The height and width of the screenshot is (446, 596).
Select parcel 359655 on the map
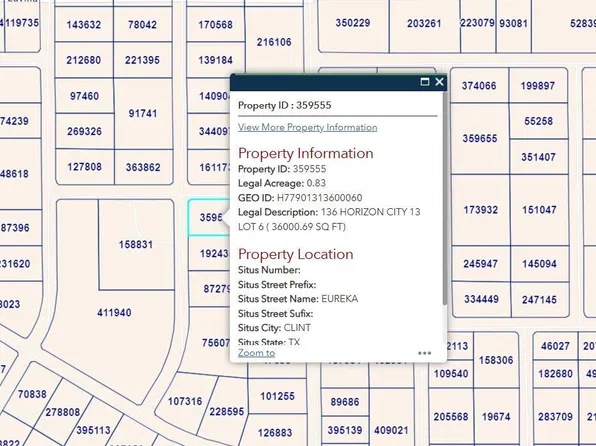pyautogui.click(x=480, y=138)
